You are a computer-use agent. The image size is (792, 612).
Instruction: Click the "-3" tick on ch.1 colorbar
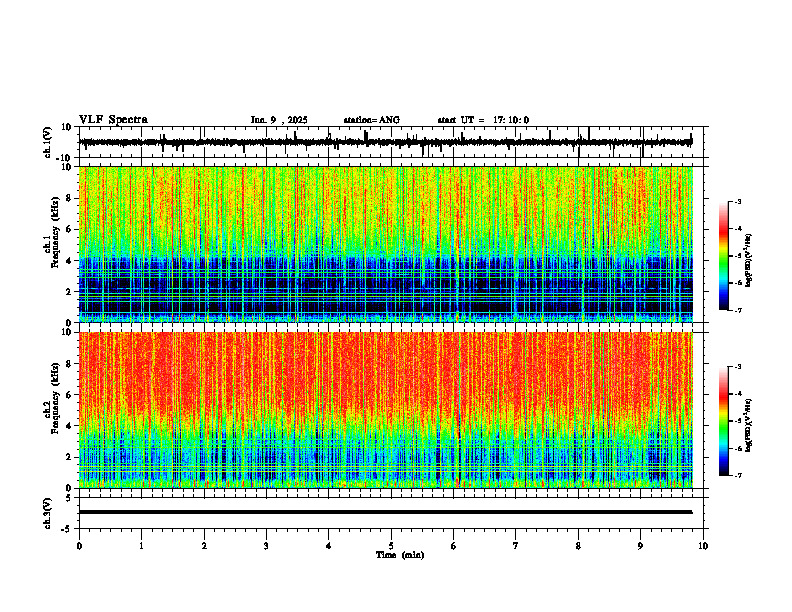point(738,202)
